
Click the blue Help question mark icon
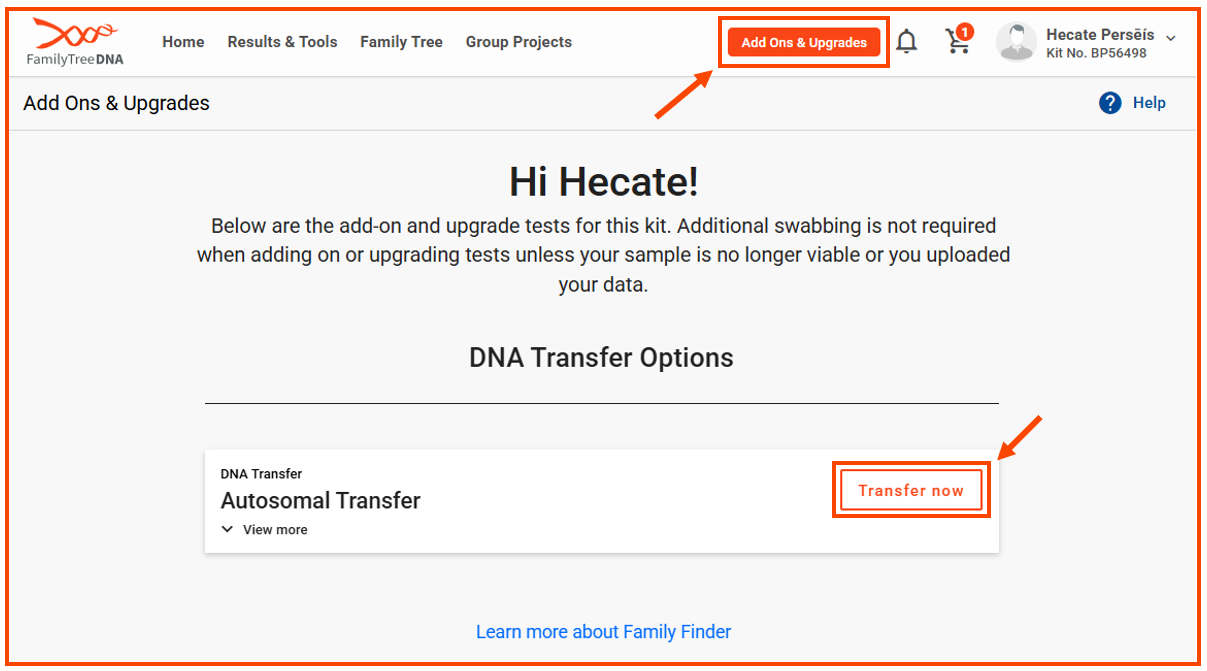[1109, 102]
